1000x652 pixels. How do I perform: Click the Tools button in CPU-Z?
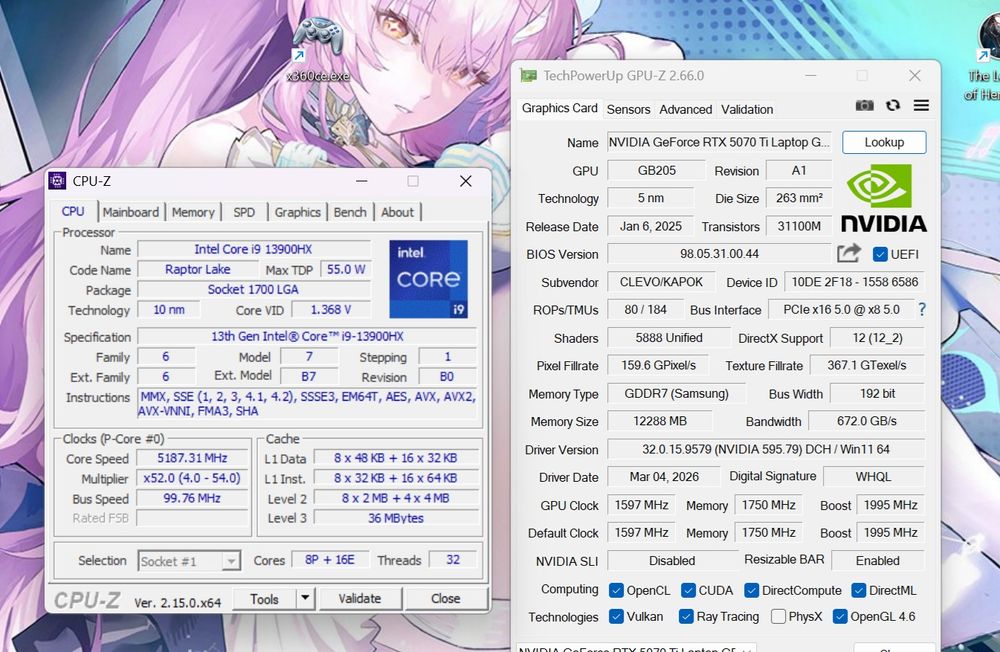pyautogui.click(x=264, y=598)
